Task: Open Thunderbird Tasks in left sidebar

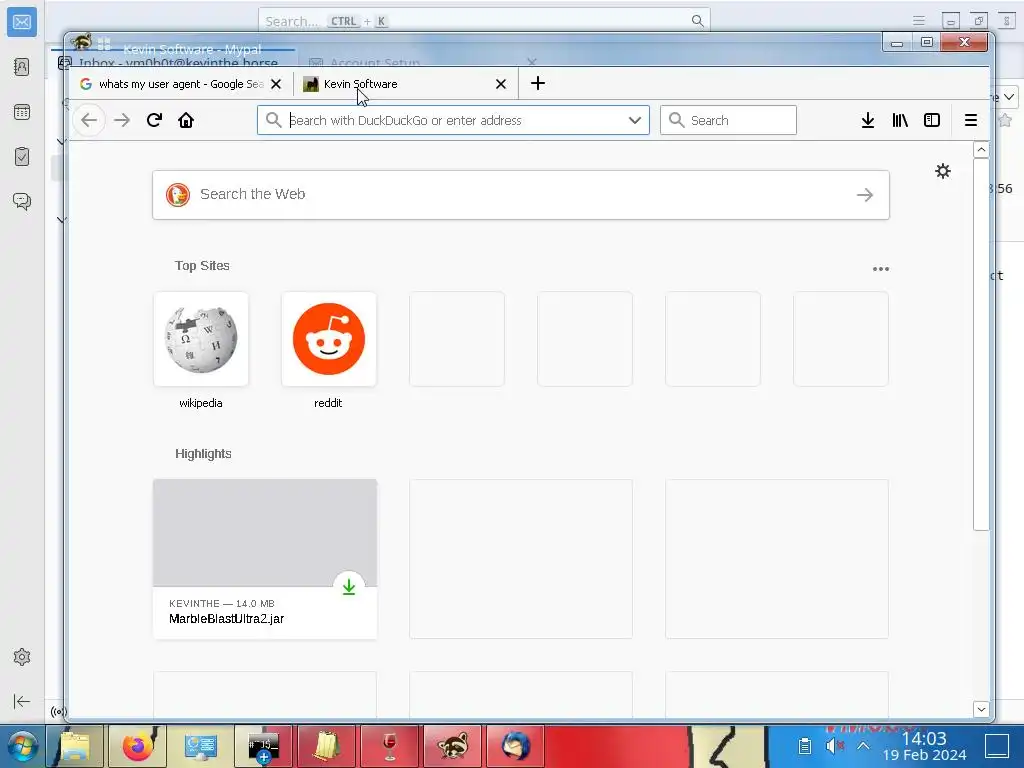Action: click(x=22, y=157)
